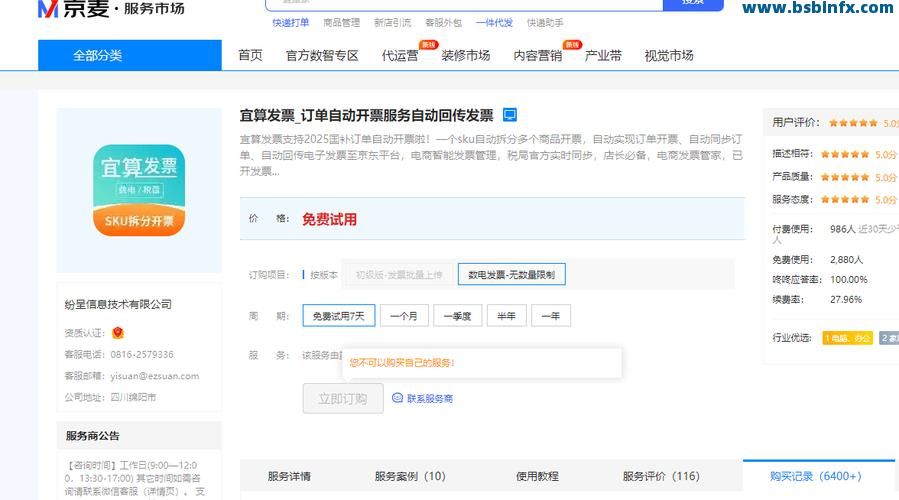Open the 内容营销 nav item
This screenshot has width=899, height=500.
coord(538,56)
